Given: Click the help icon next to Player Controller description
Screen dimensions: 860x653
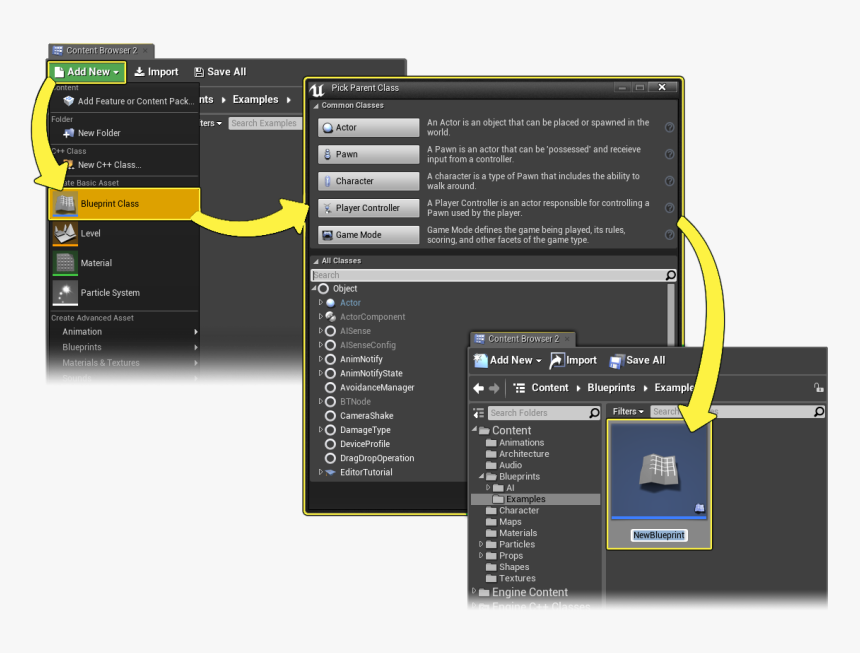Looking at the screenshot, I should pyautogui.click(x=669, y=208).
